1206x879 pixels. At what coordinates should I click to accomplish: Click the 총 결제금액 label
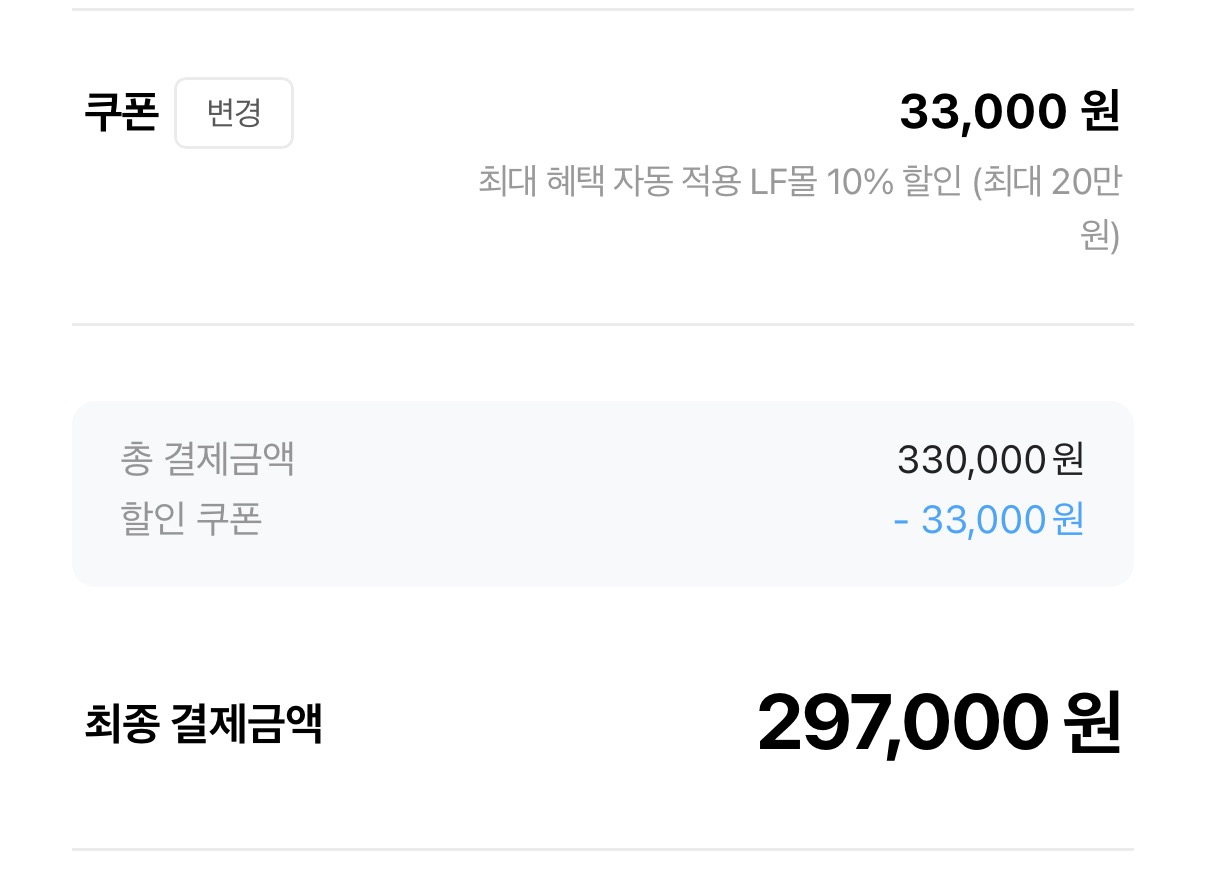click(x=208, y=459)
